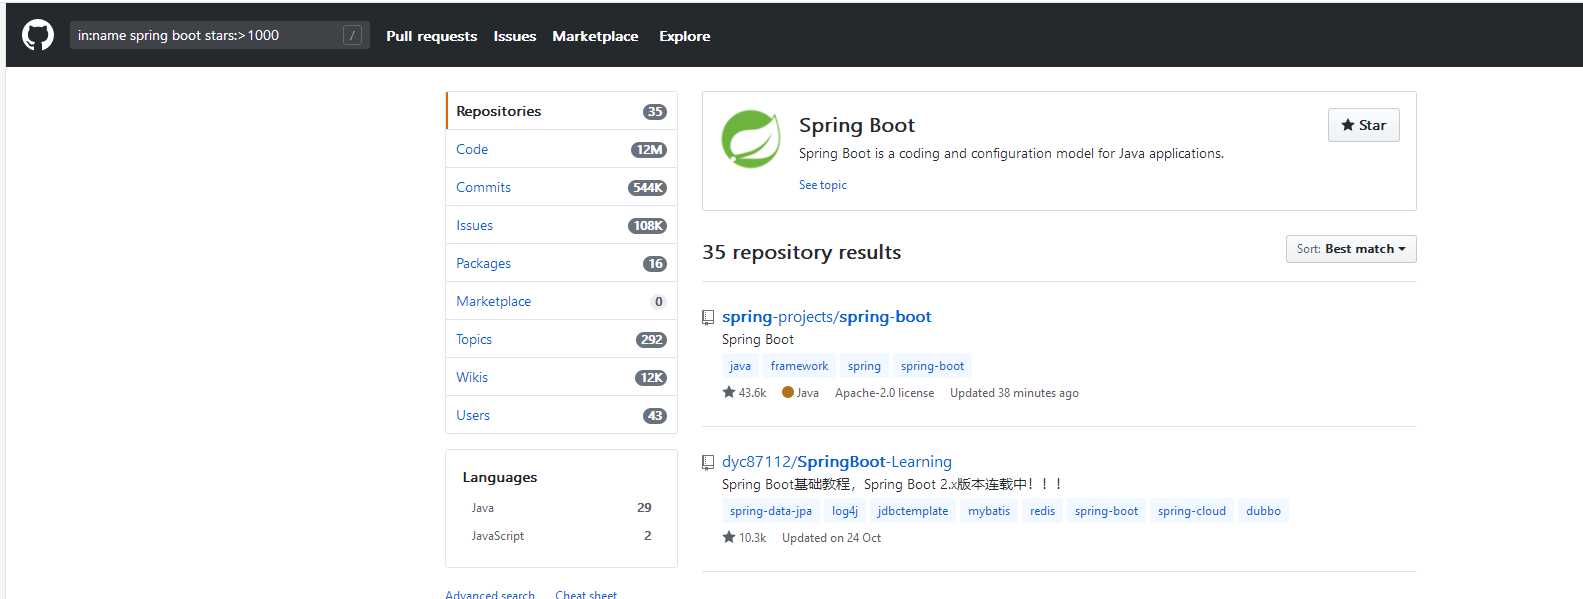Open the Advanced search link
This screenshot has height=599, width=1583.
(490, 594)
